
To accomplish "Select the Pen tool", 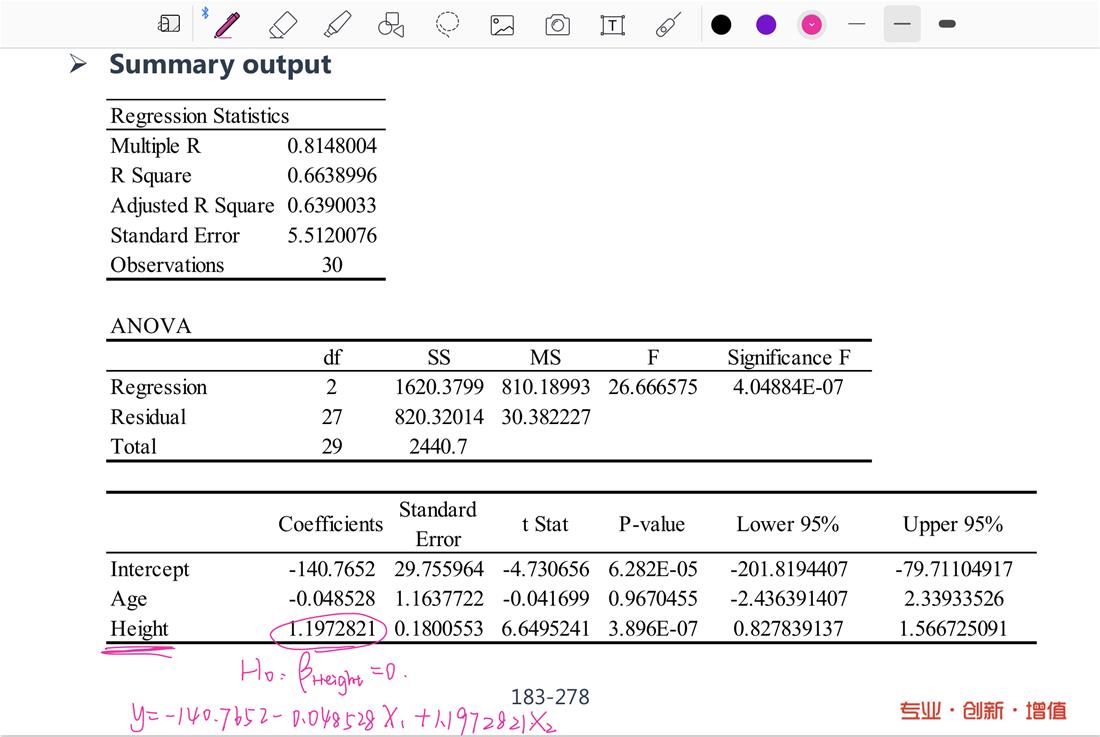I will [x=227, y=24].
